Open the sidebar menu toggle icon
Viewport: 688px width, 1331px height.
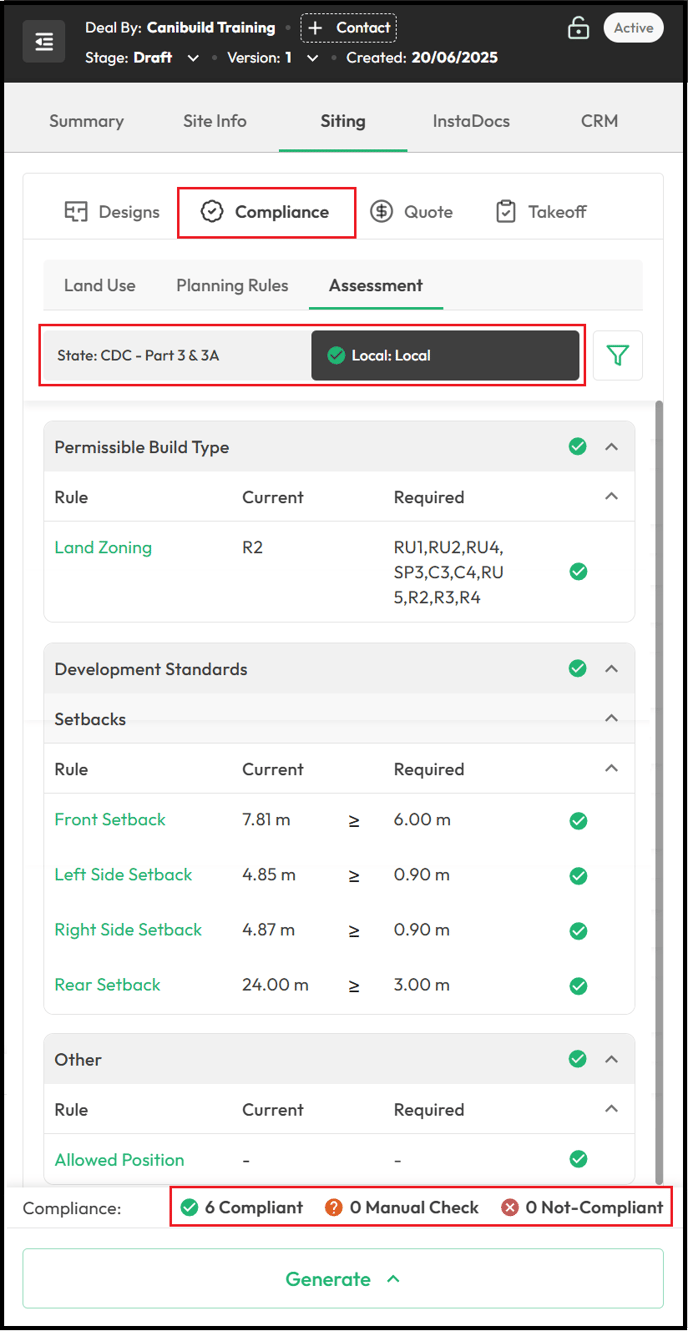click(x=44, y=42)
